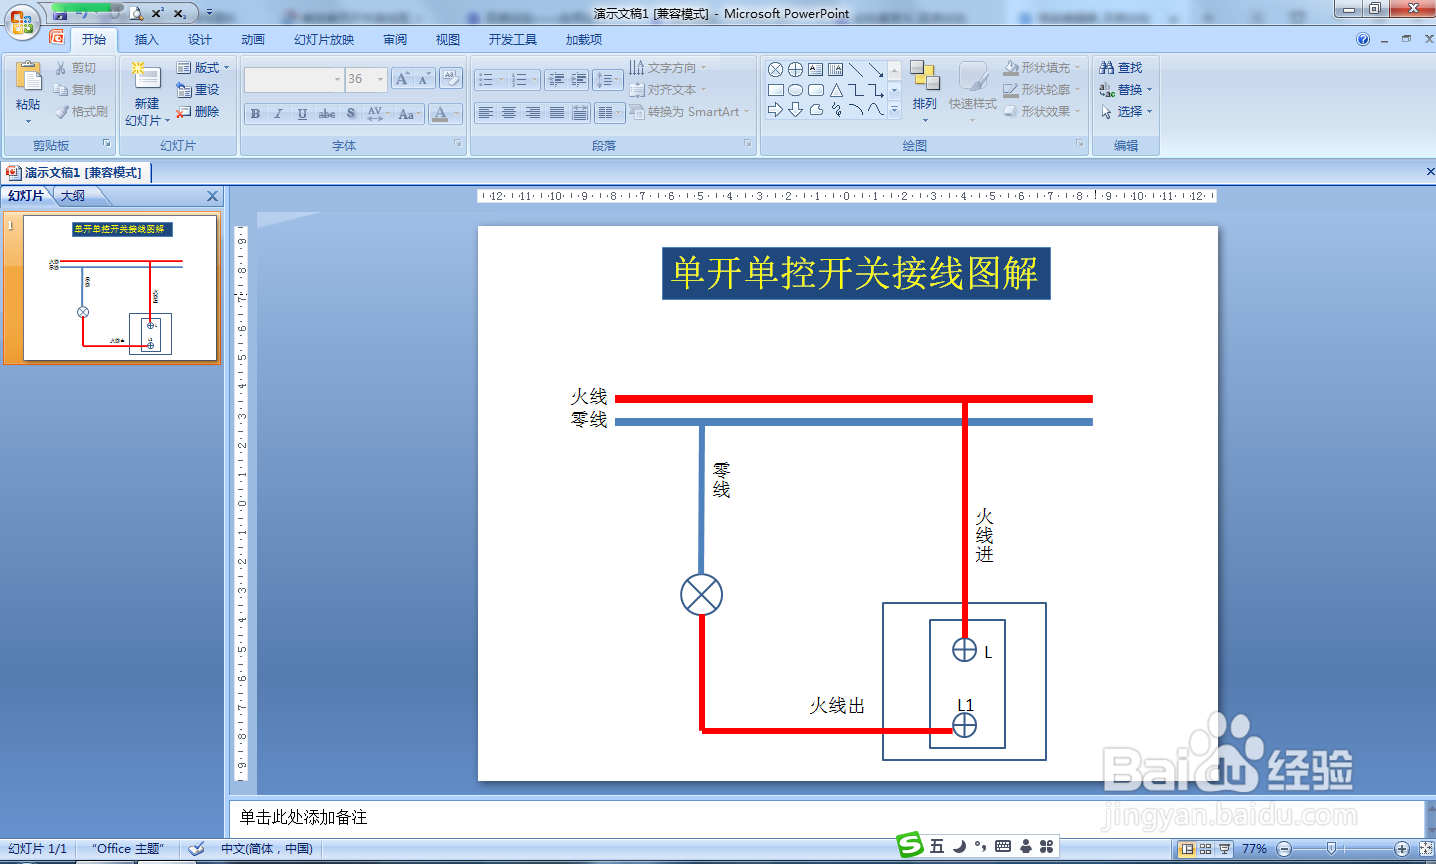Screen dimensions: 1436x864
Task: Open the Review (审阅) ribbon tab
Action: pyautogui.click(x=395, y=40)
